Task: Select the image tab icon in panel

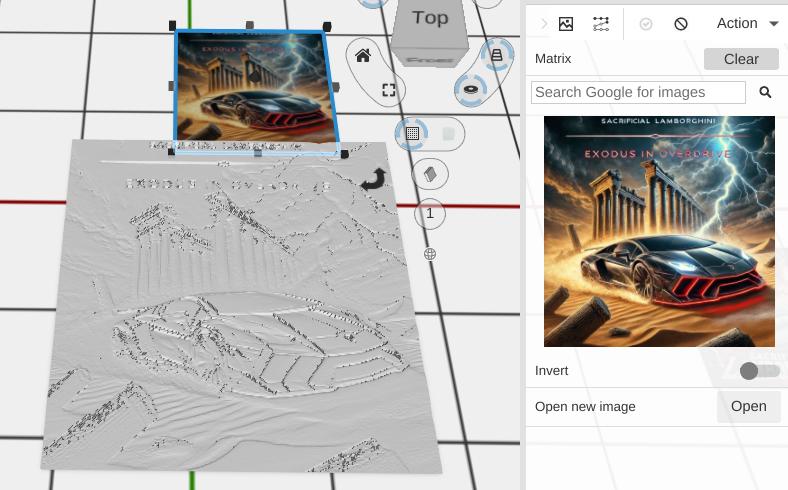Action: pyautogui.click(x=566, y=23)
